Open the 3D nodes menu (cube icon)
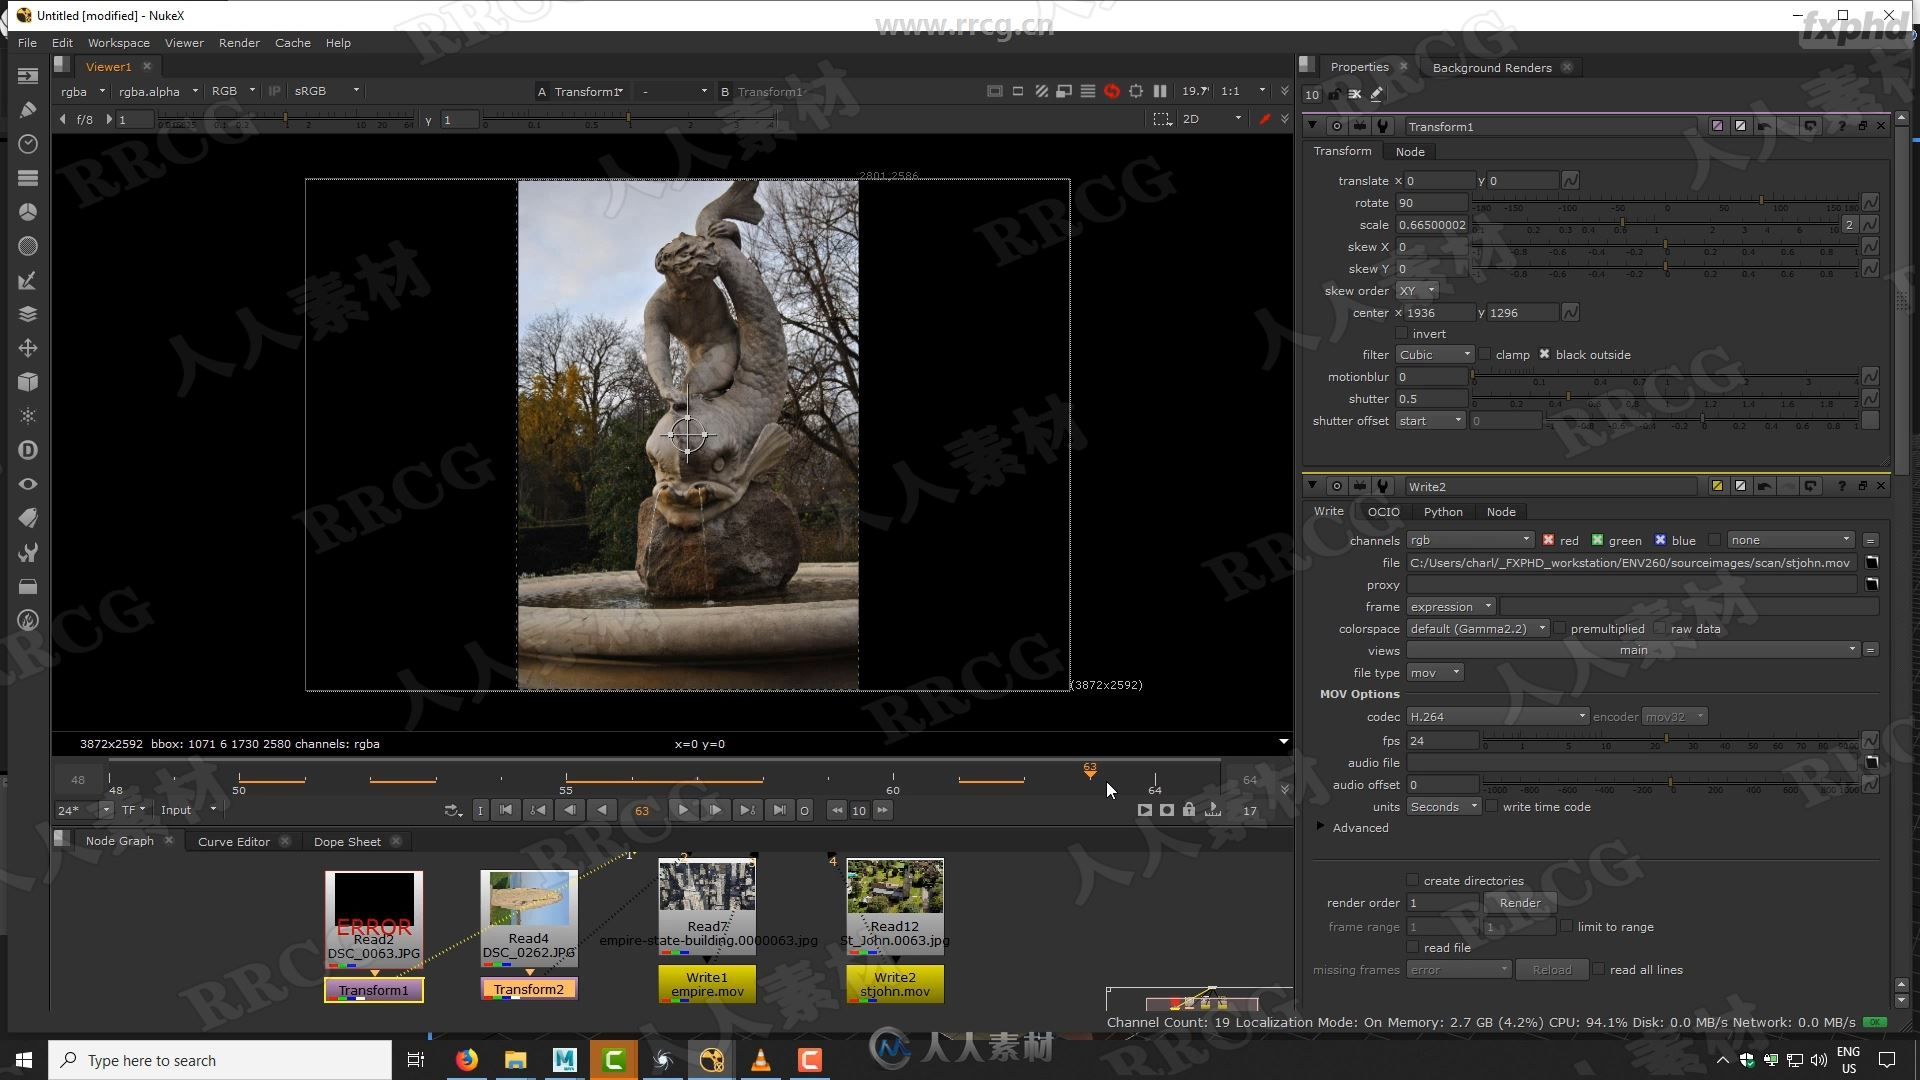Screen dimensions: 1920x1080 click(x=28, y=382)
